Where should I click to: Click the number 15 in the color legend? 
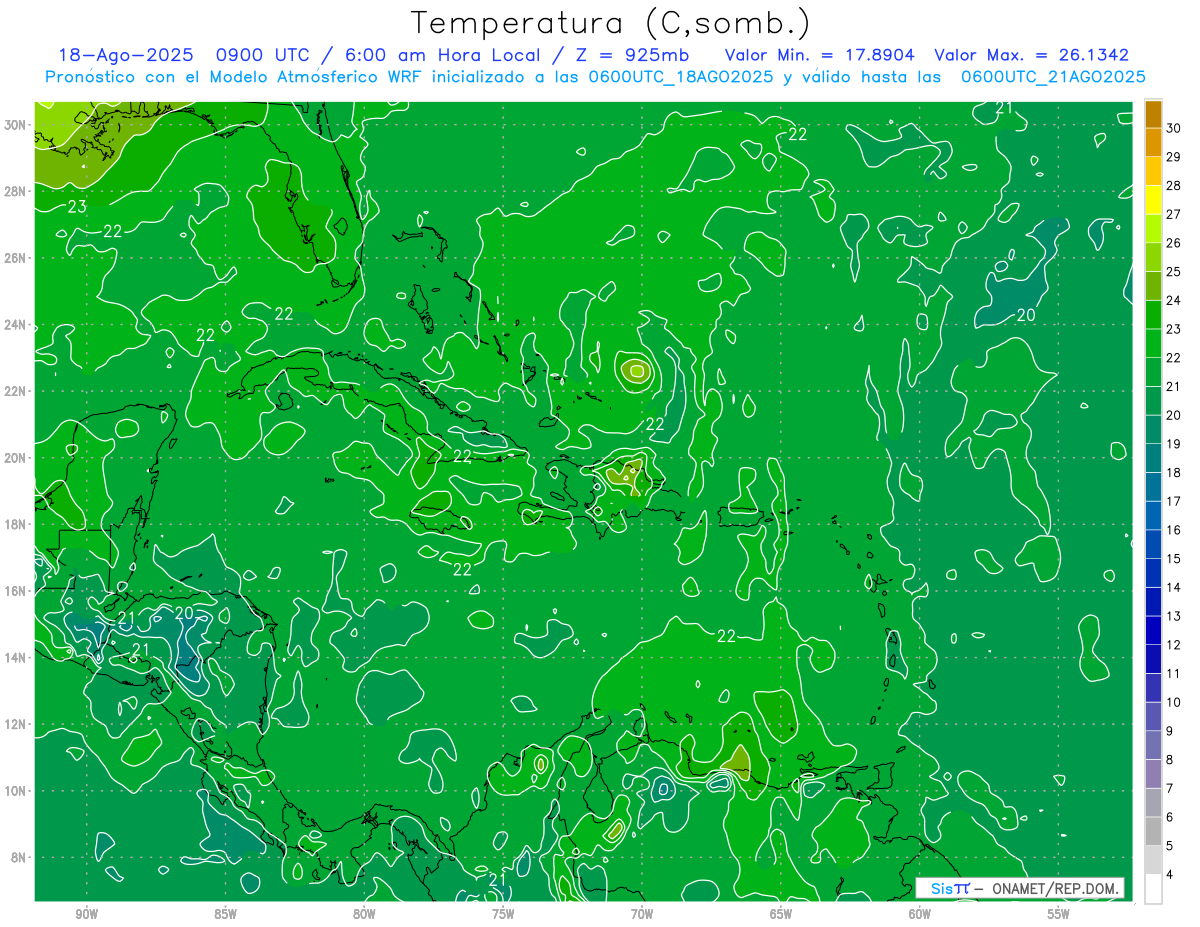tap(1174, 558)
